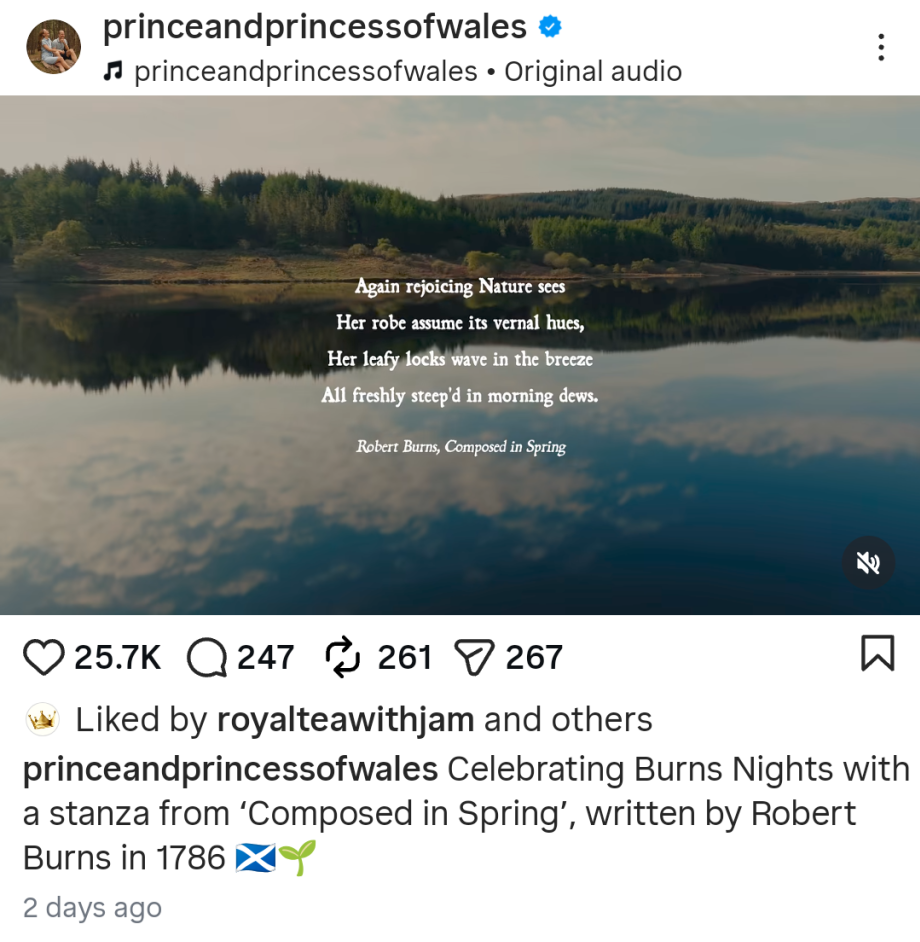View the 25.7K likes count
920x942 pixels.
click(x=117, y=657)
